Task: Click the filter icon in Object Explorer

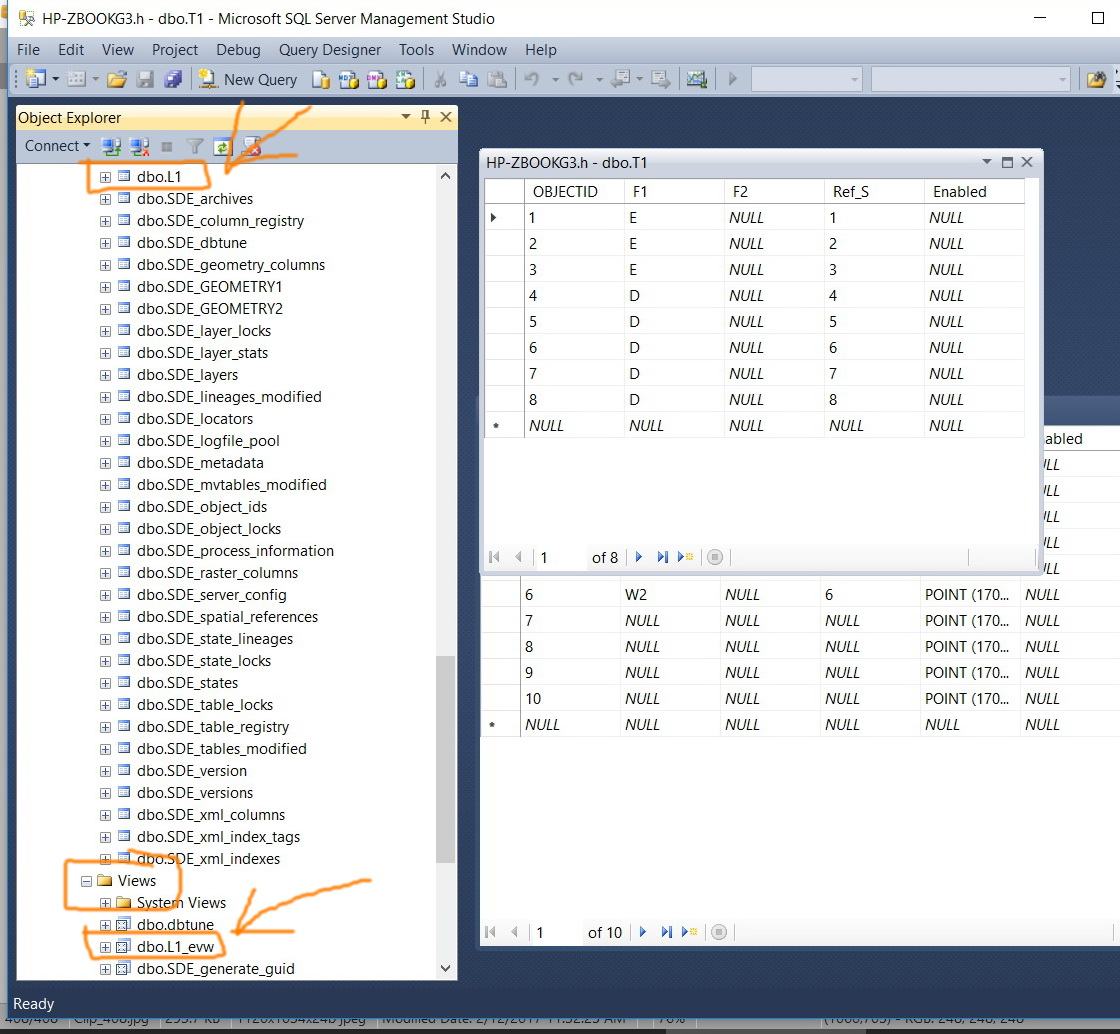Action: pos(194,146)
